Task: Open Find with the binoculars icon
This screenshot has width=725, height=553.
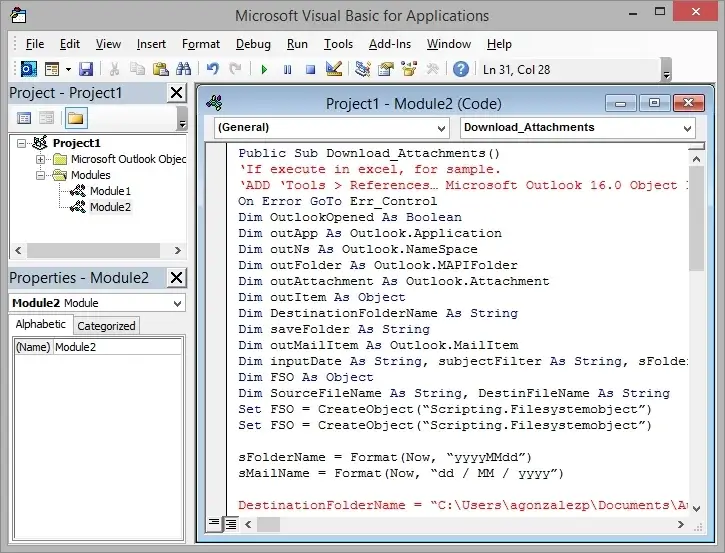Action: (x=184, y=69)
